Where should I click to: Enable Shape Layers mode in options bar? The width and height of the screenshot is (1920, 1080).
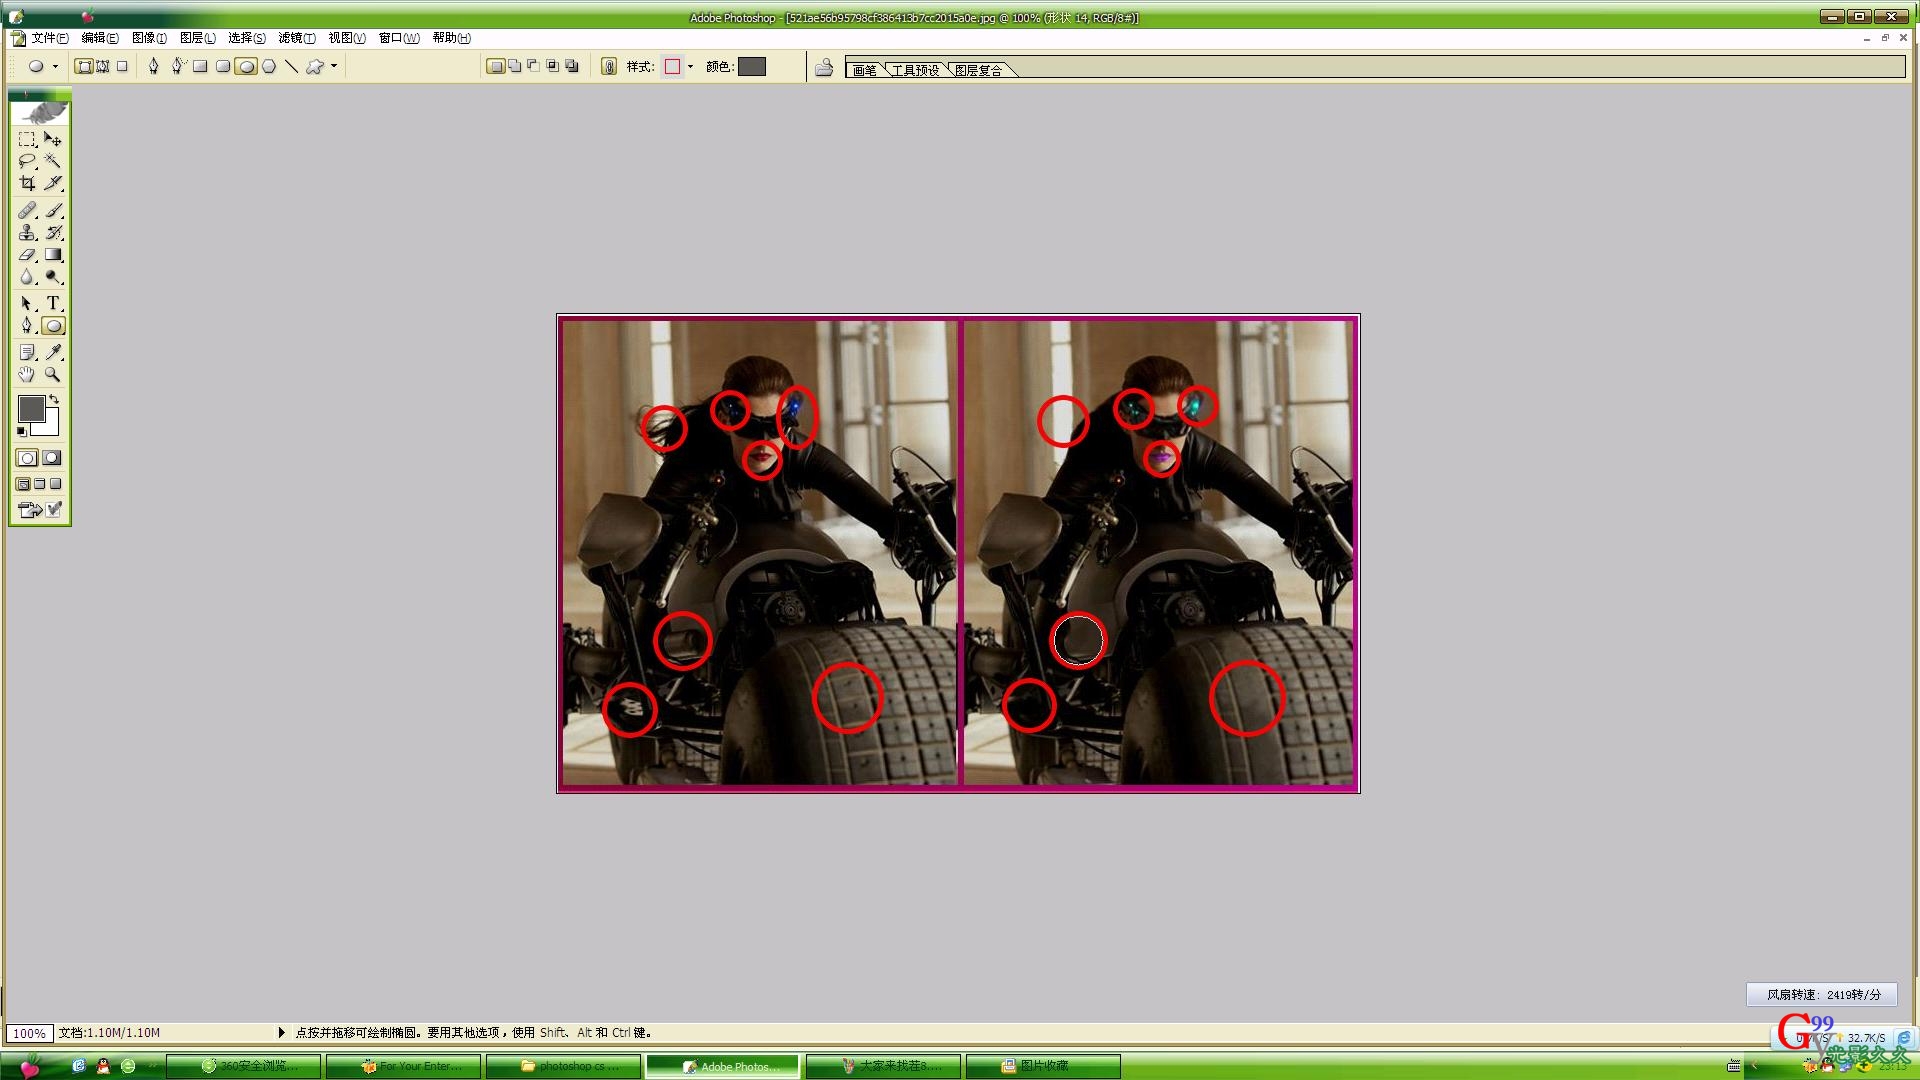click(84, 67)
